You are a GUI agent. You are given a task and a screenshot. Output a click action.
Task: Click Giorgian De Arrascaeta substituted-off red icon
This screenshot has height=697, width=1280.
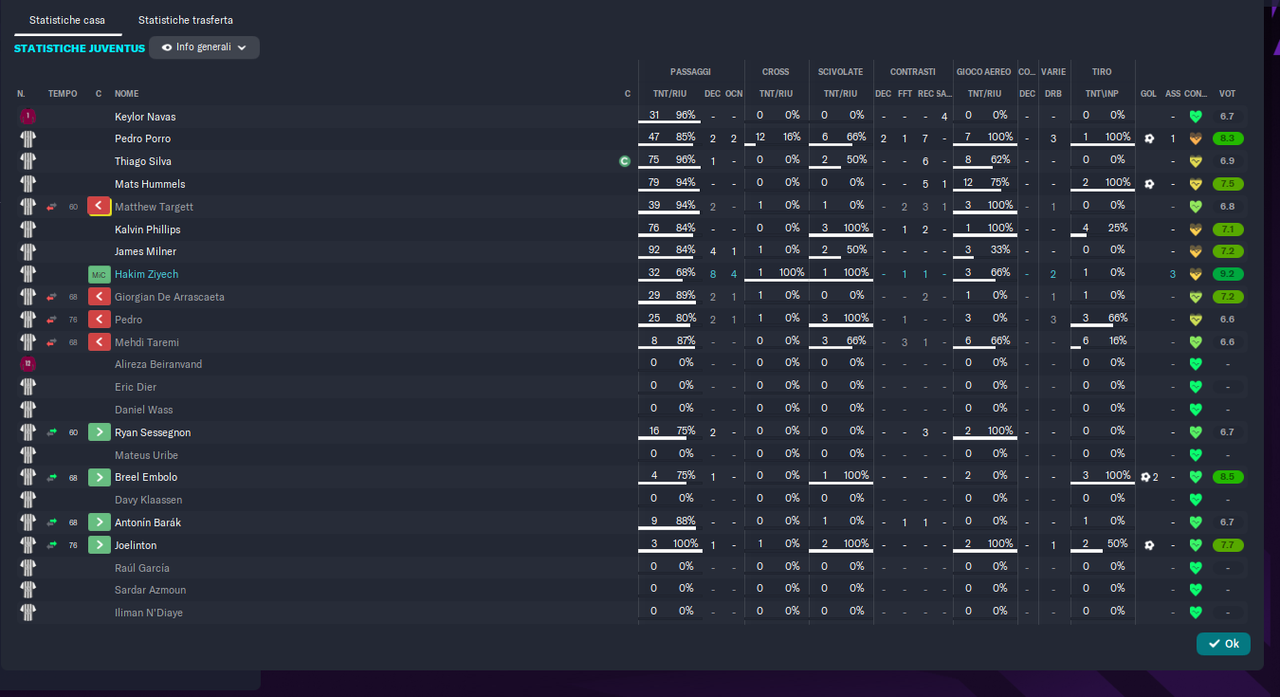click(99, 297)
